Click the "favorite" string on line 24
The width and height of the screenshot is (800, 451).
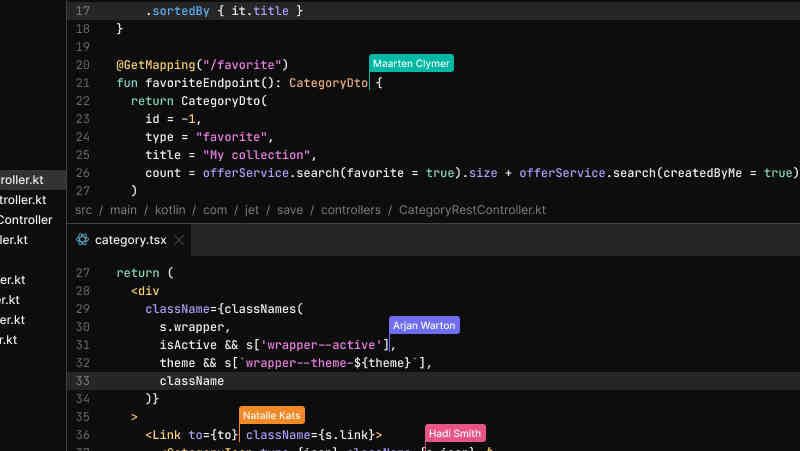232,137
